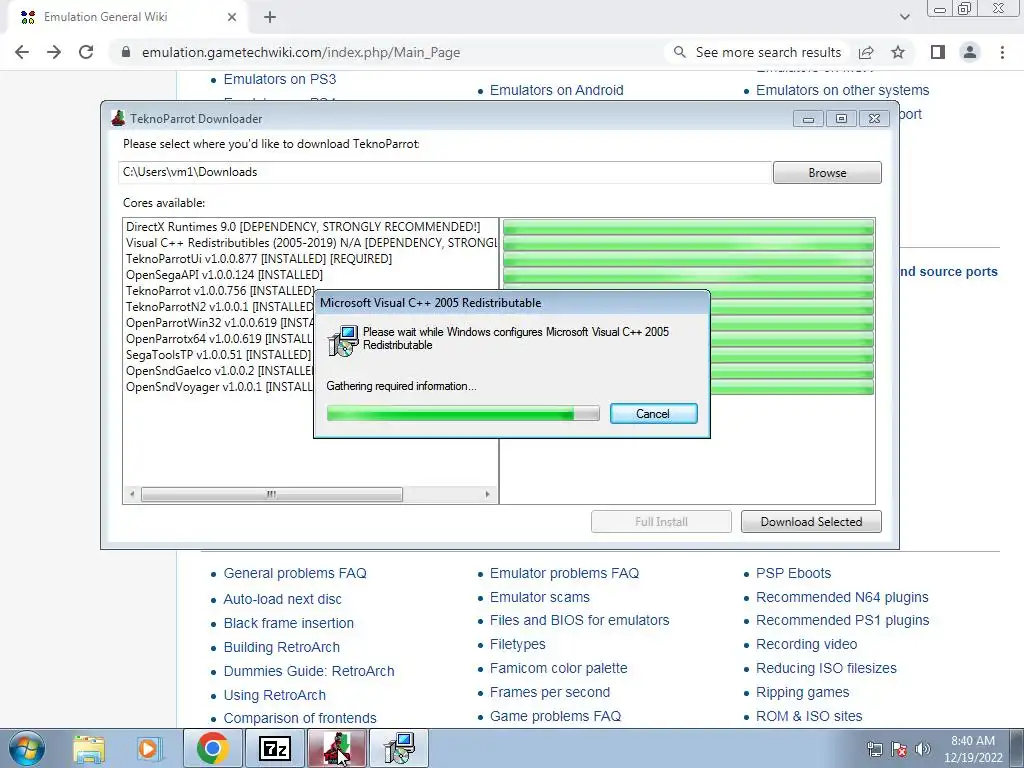Screen dimensions: 1024x768
Task: Click the Action Center flag tray icon
Action: click(x=899, y=749)
